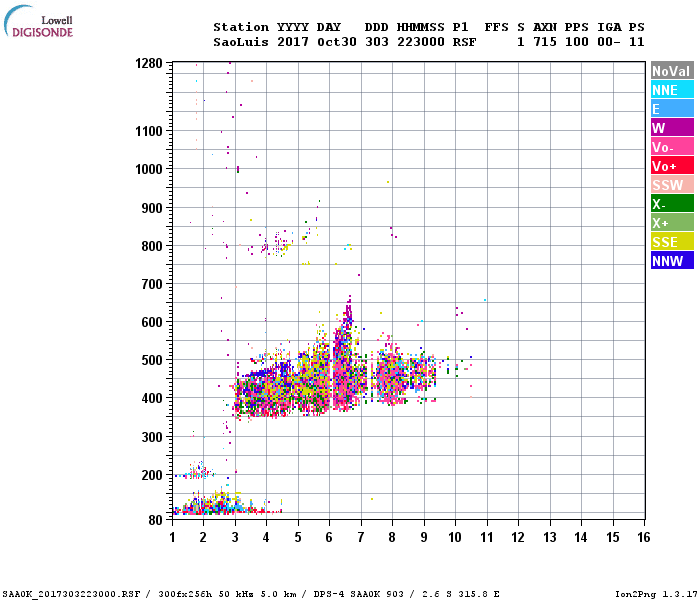Click the SSW legend swatch
The image size is (700, 600).
click(672, 184)
